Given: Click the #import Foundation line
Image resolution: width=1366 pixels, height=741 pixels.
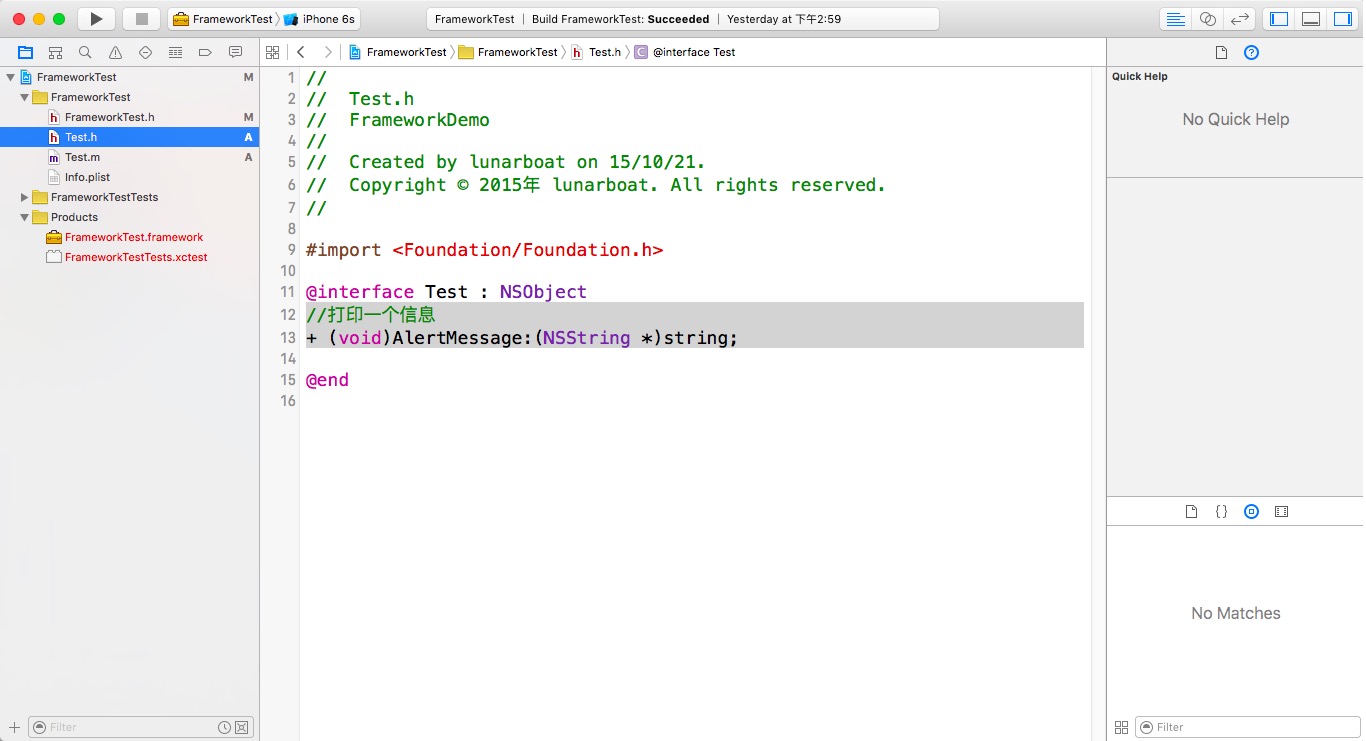Looking at the screenshot, I should coord(485,250).
